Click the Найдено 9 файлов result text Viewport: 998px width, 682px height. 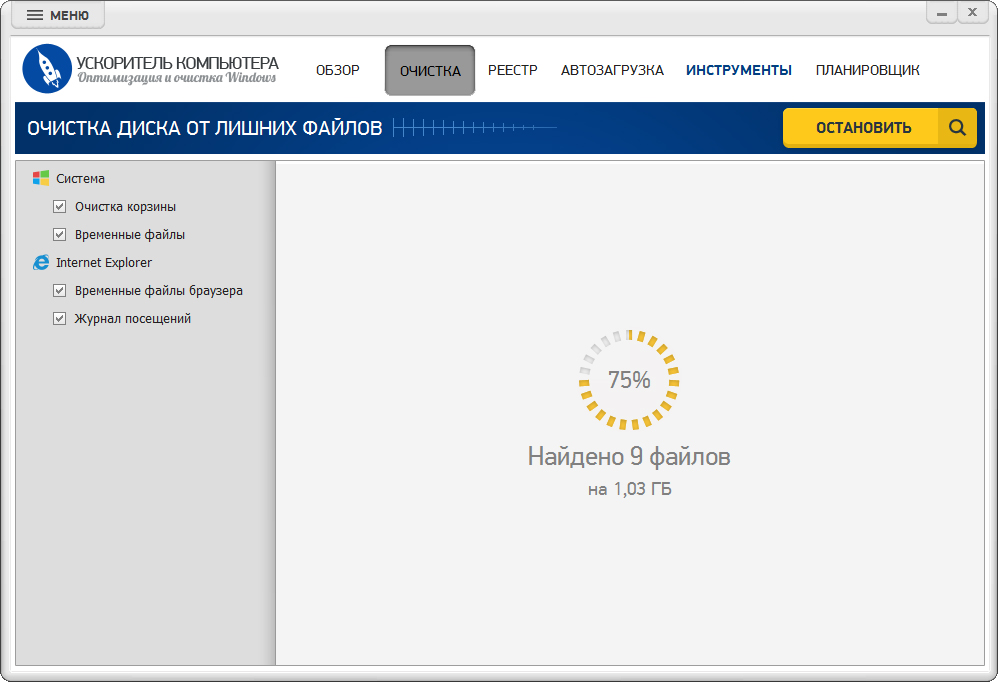(629, 457)
